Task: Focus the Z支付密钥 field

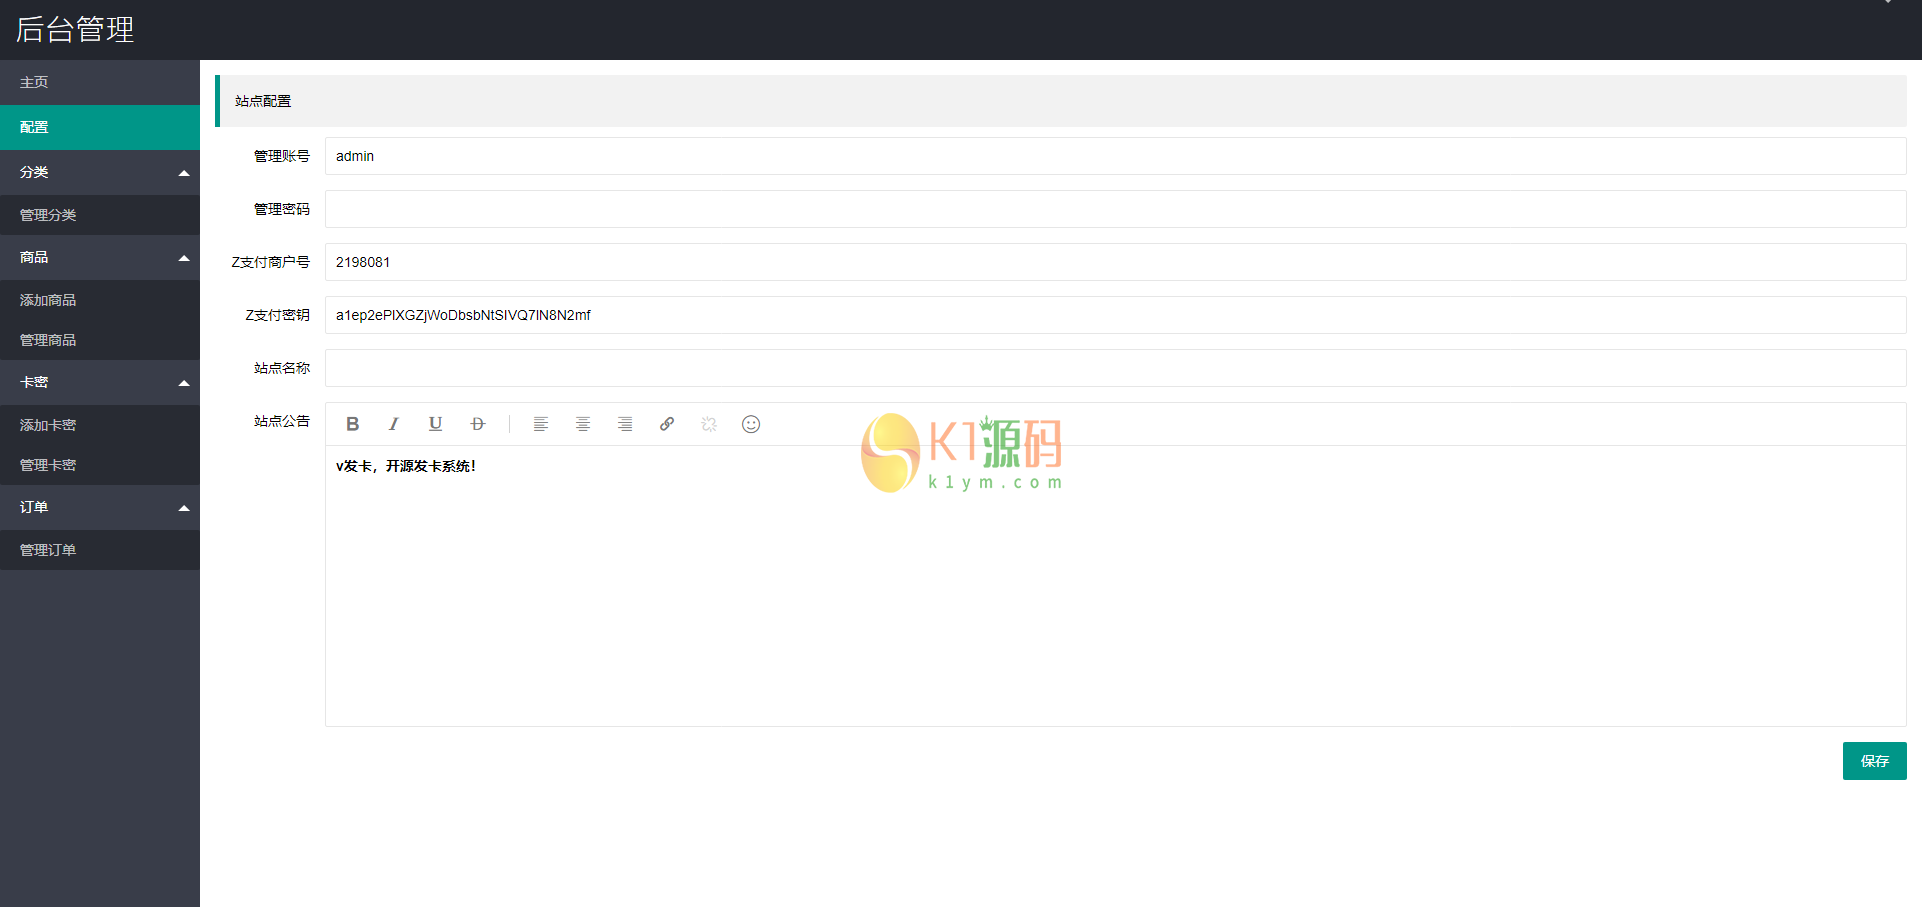Action: 1115,315
